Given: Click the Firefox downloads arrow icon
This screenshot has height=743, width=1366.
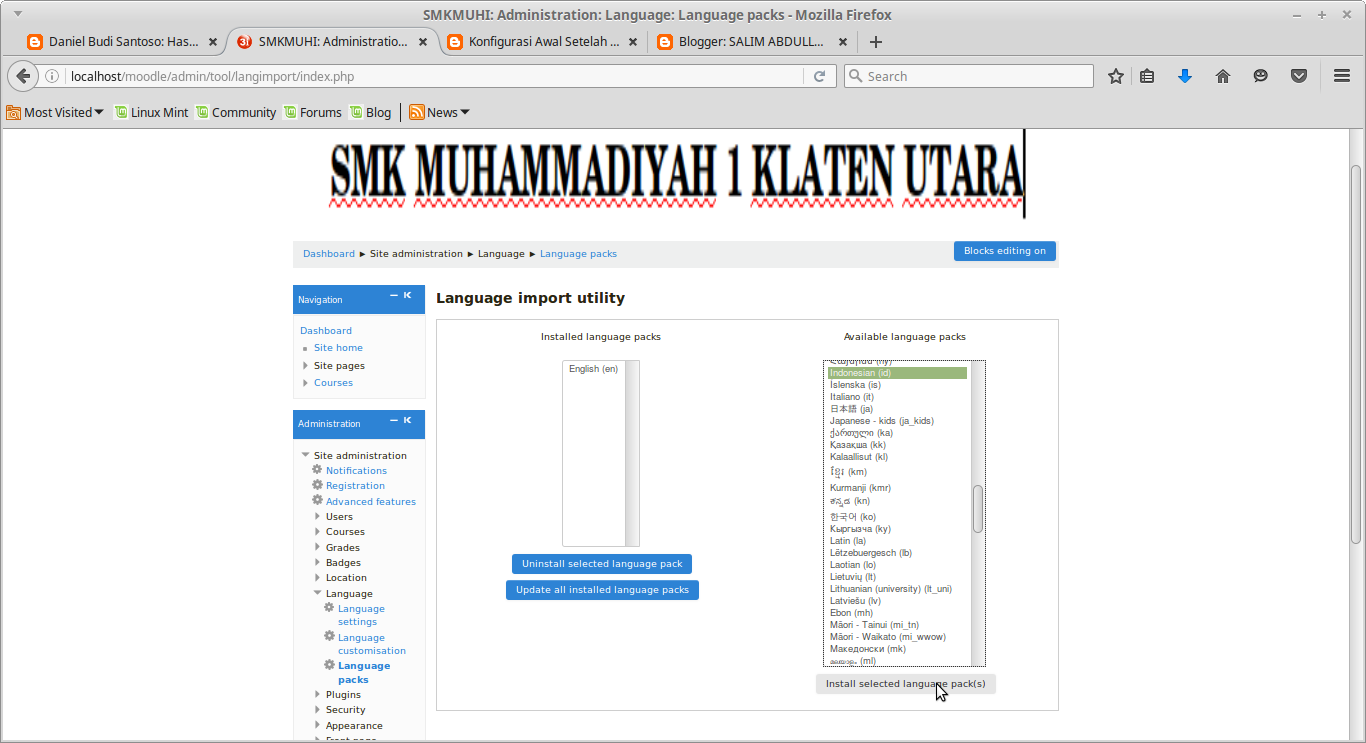Looking at the screenshot, I should coord(1184,75).
